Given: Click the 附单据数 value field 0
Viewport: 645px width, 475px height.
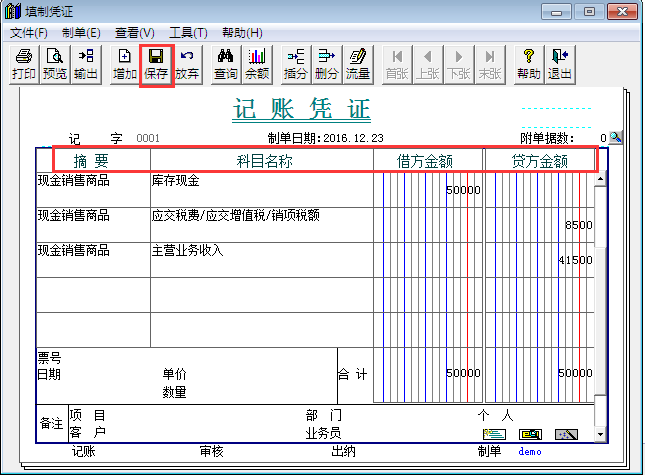Looking at the screenshot, I should [x=603, y=138].
